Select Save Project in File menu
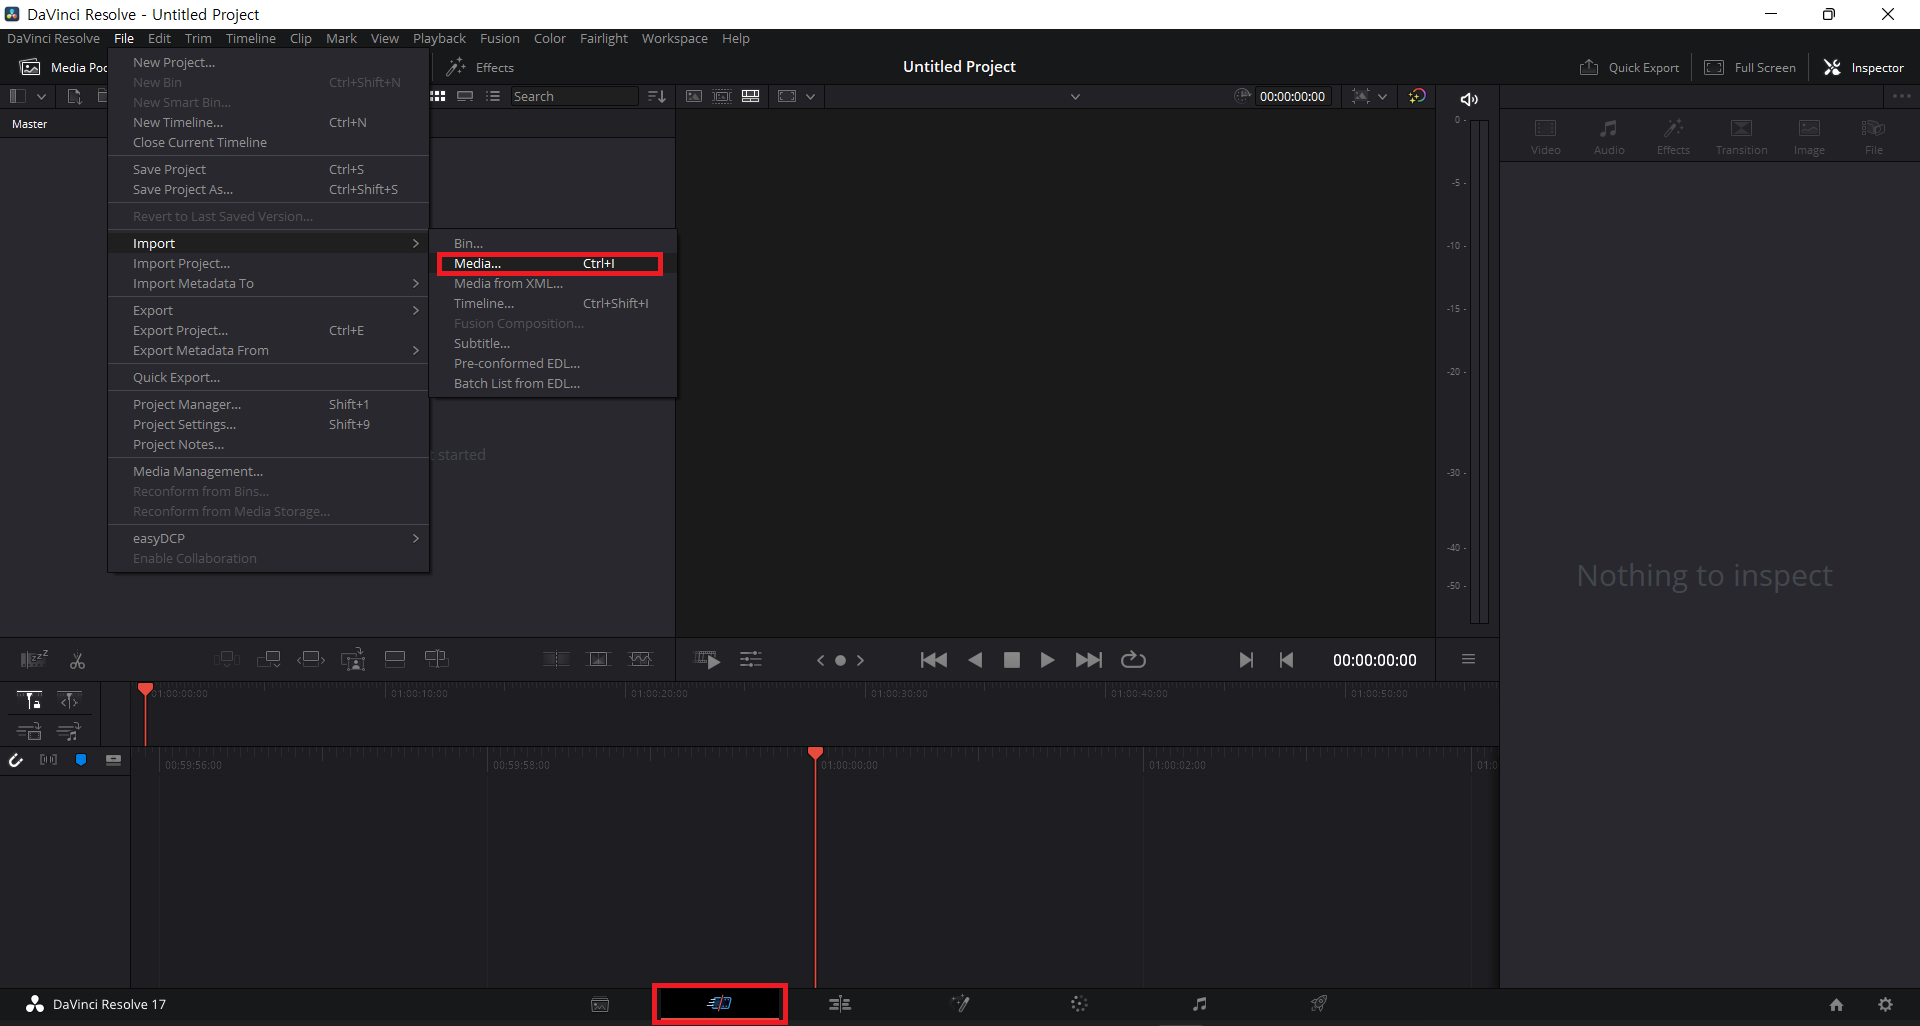The height and width of the screenshot is (1026, 1920). 268,169
